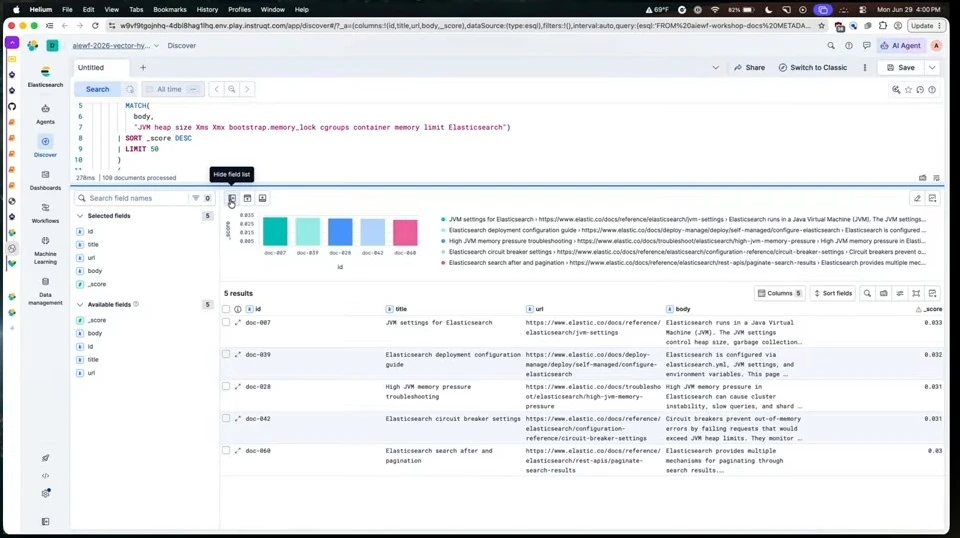Click the magnifier icon in results toolbar
The image size is (960, 538).
pyautogui.click(x=868, y=294)
